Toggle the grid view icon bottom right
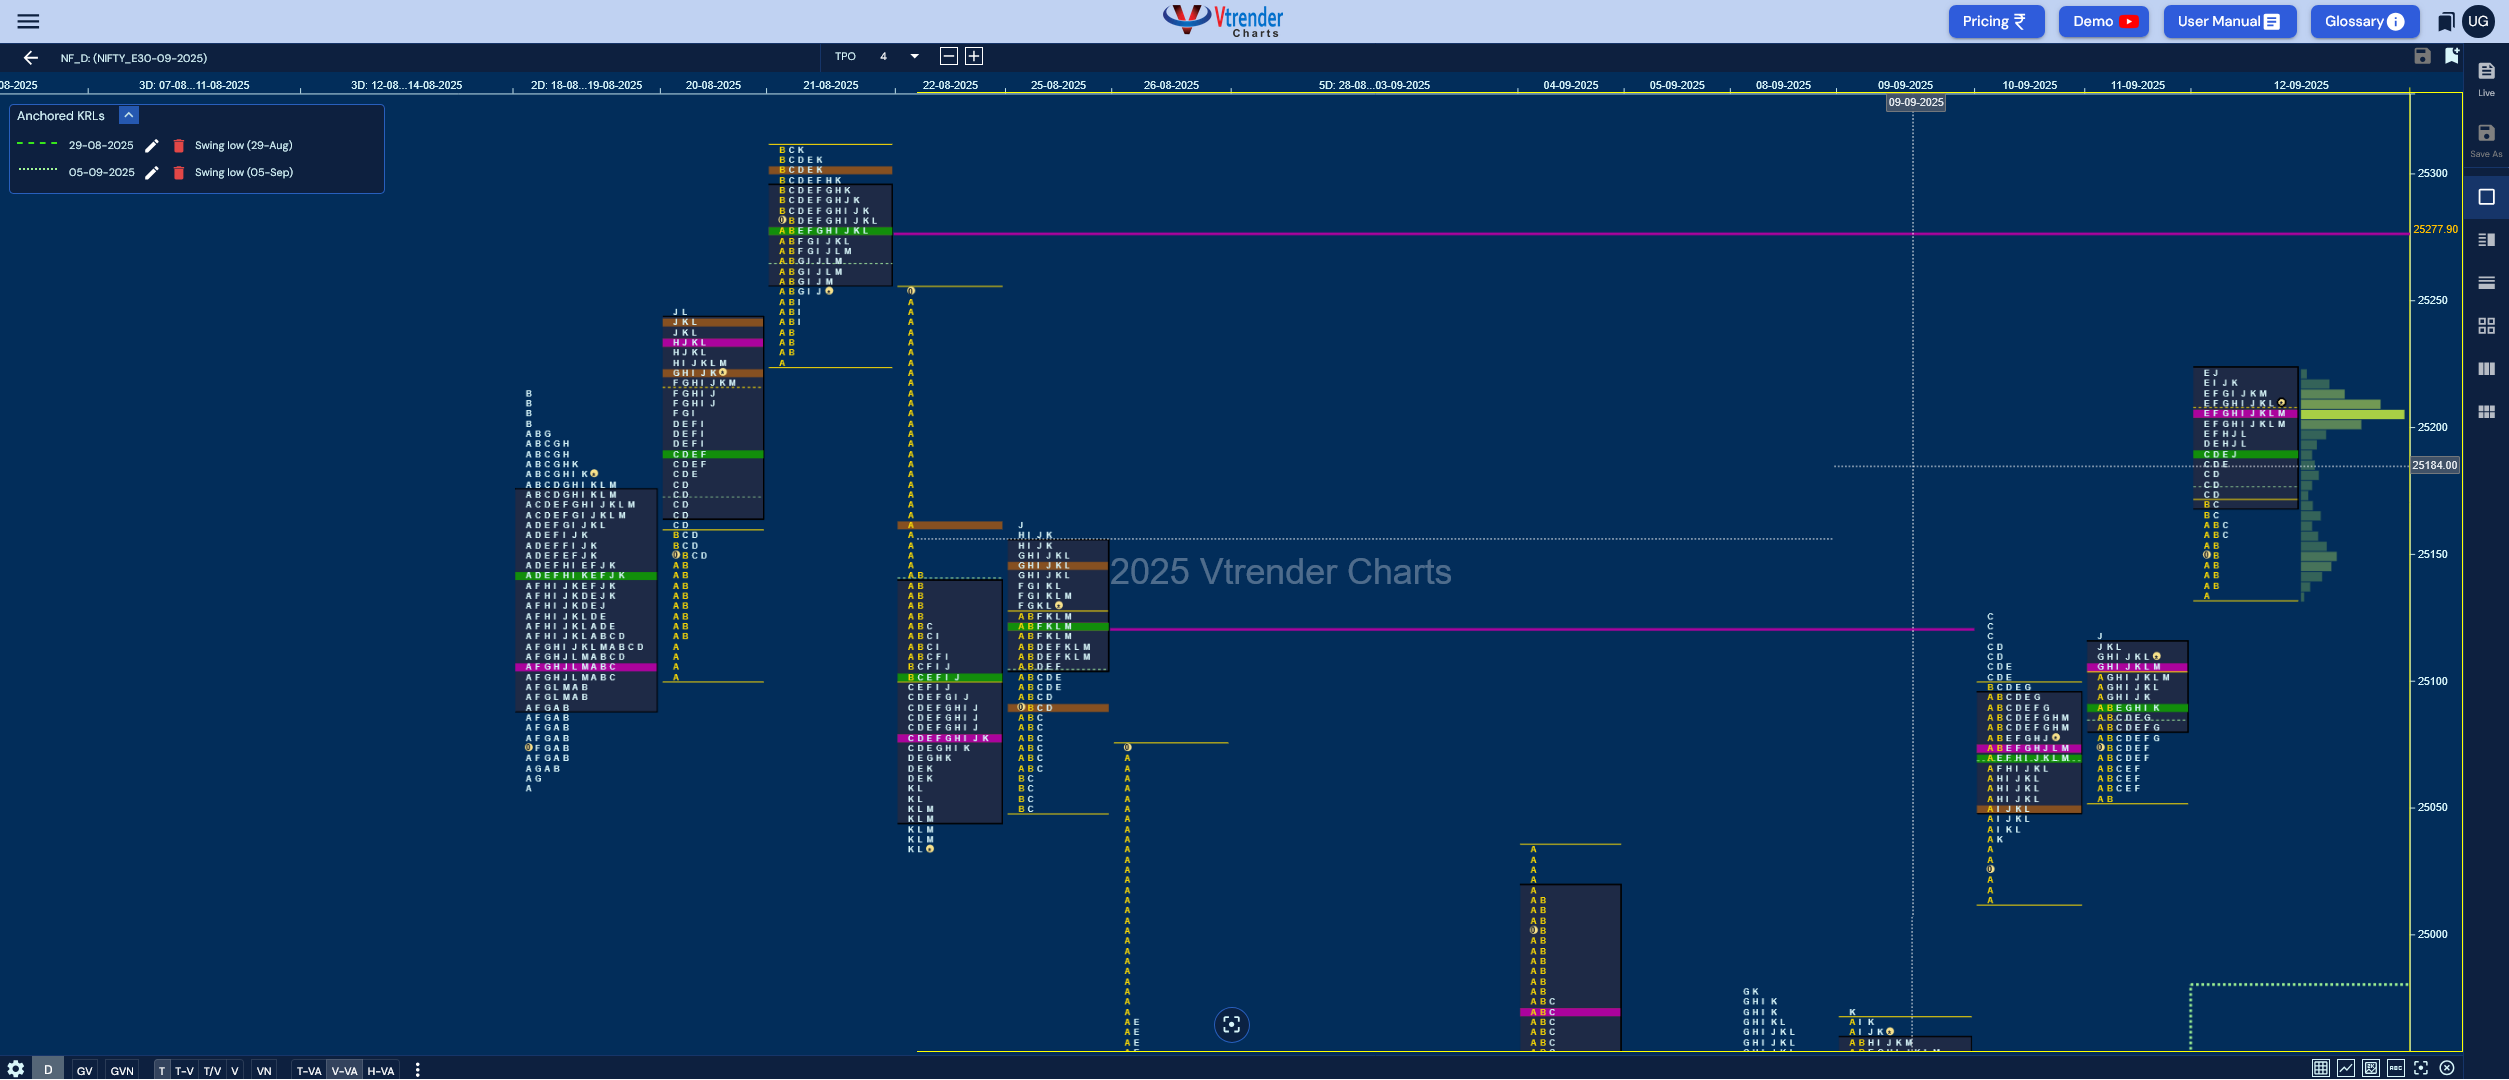Viewport: 2509px width, 1080px height. [x=2320, y=1068]
